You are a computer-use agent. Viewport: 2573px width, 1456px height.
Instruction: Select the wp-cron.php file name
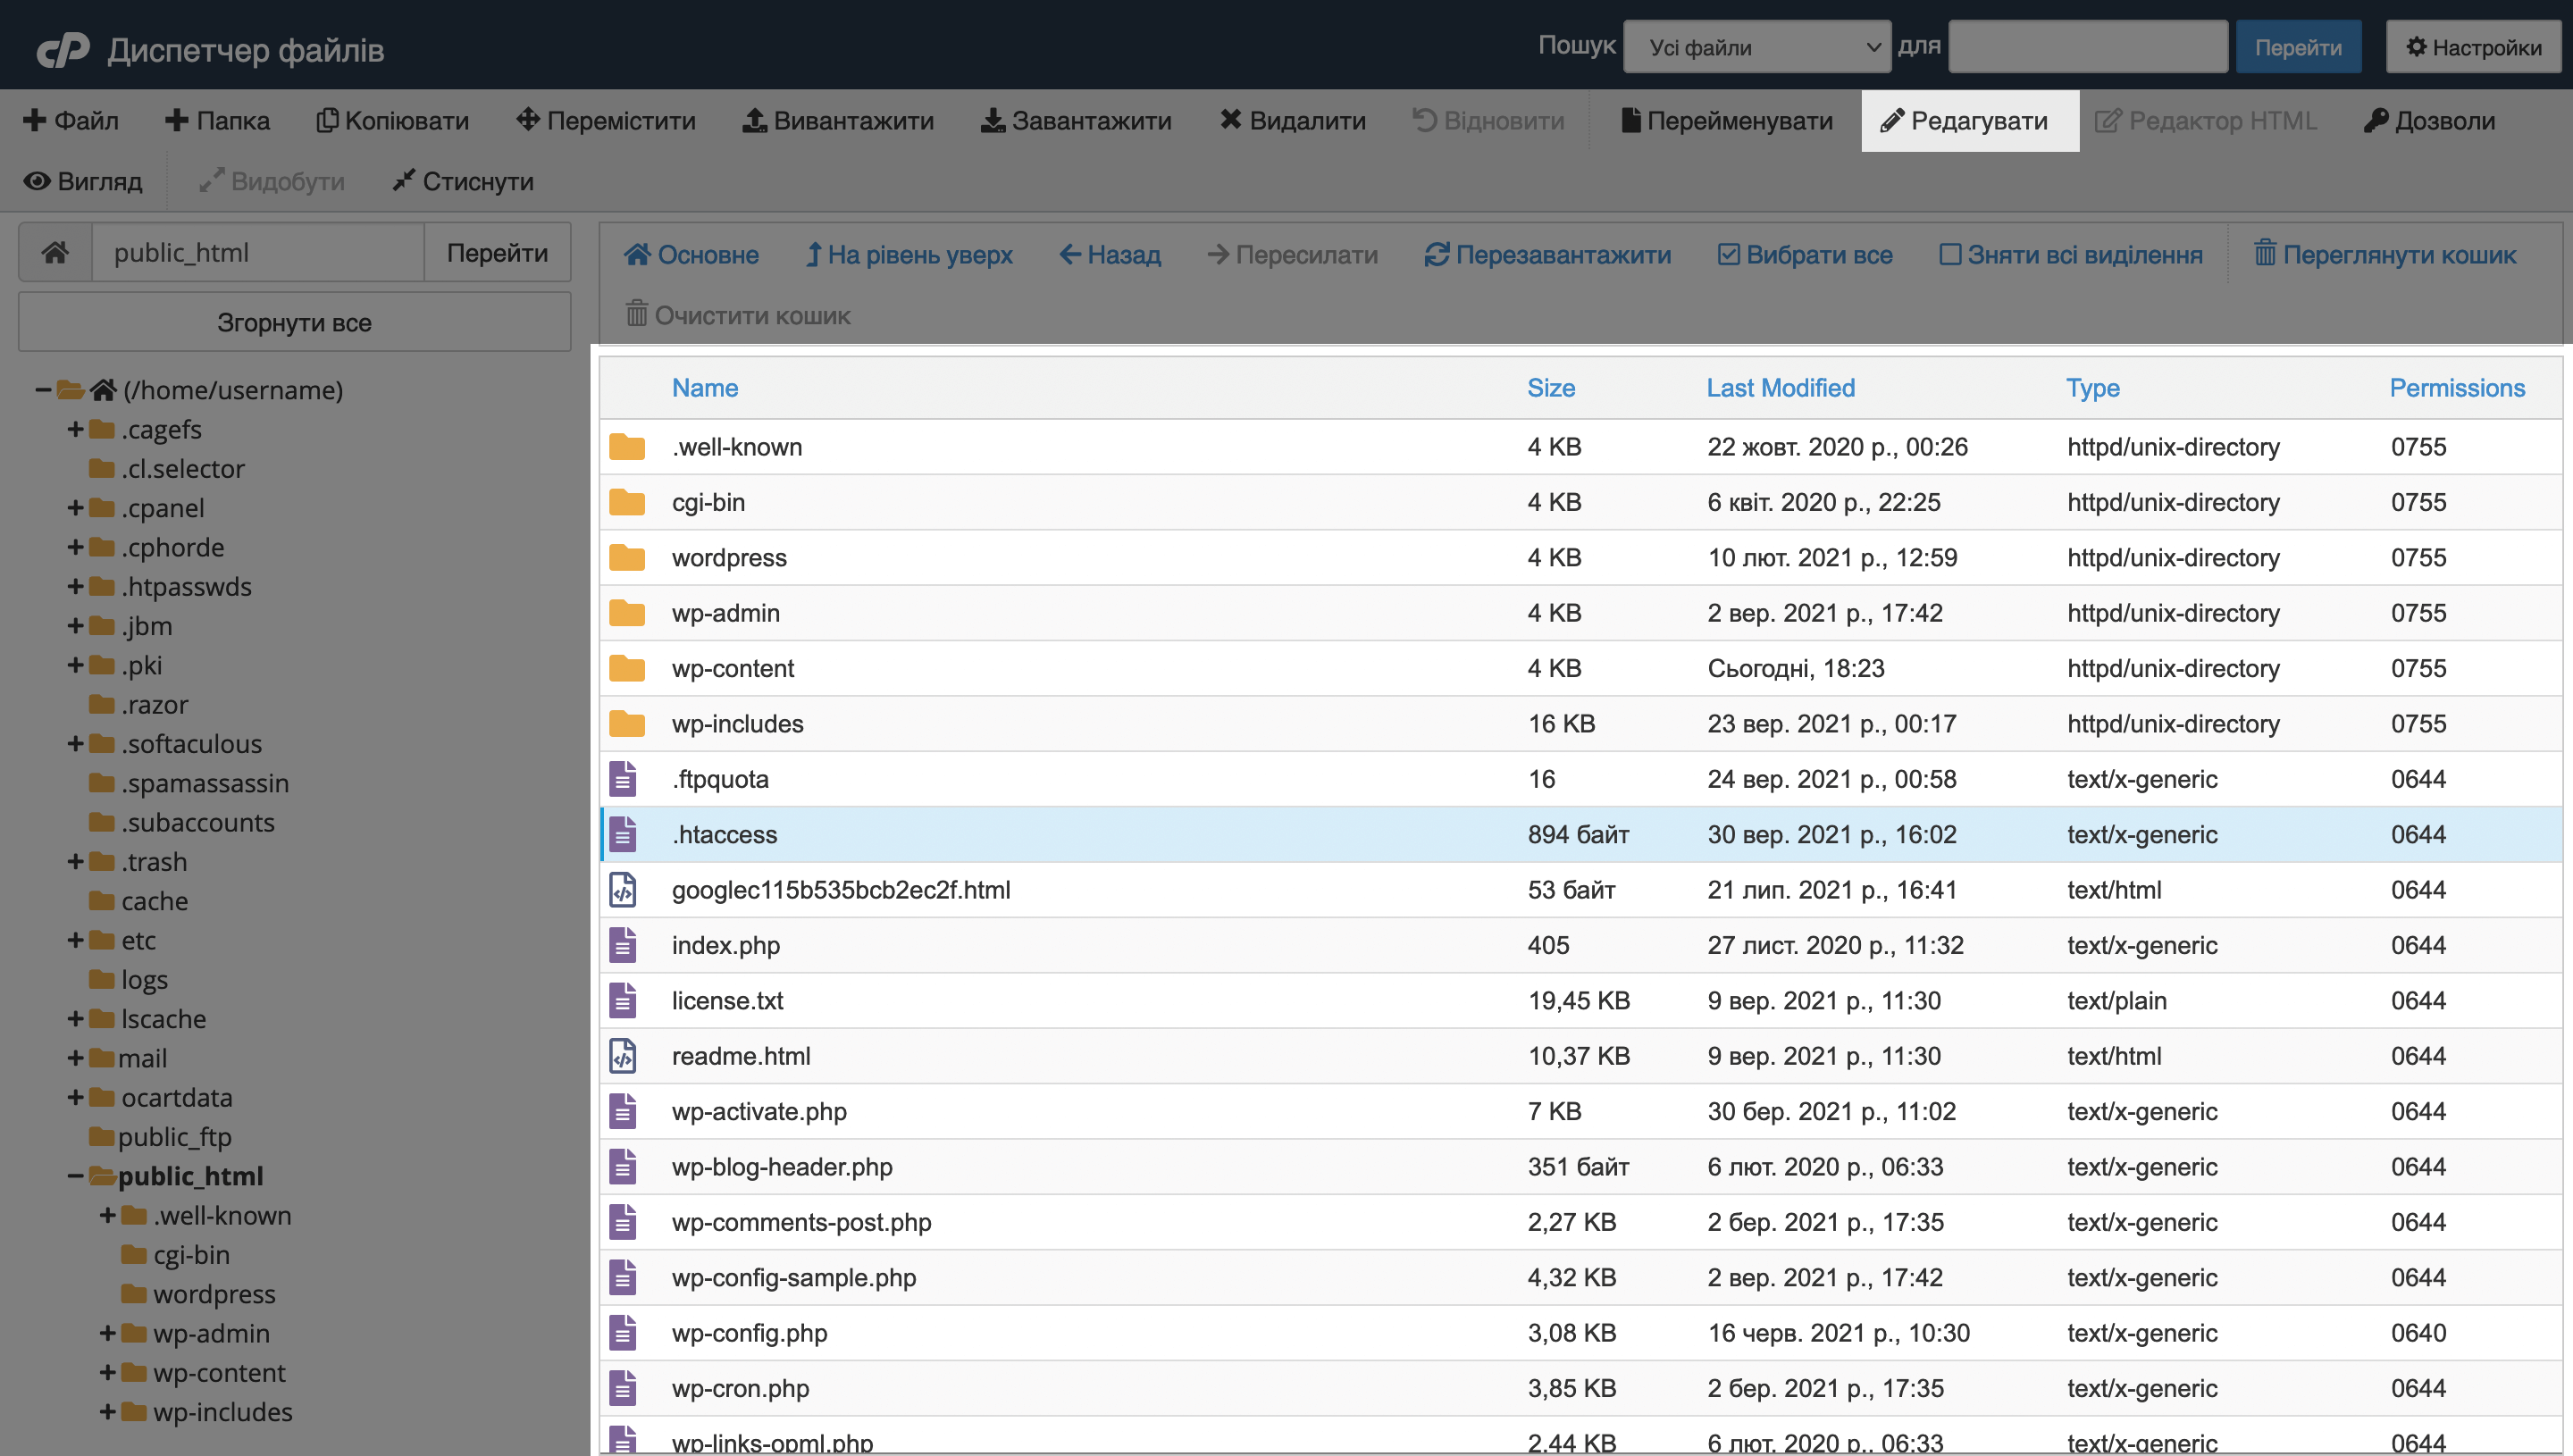click(740, 1388)
